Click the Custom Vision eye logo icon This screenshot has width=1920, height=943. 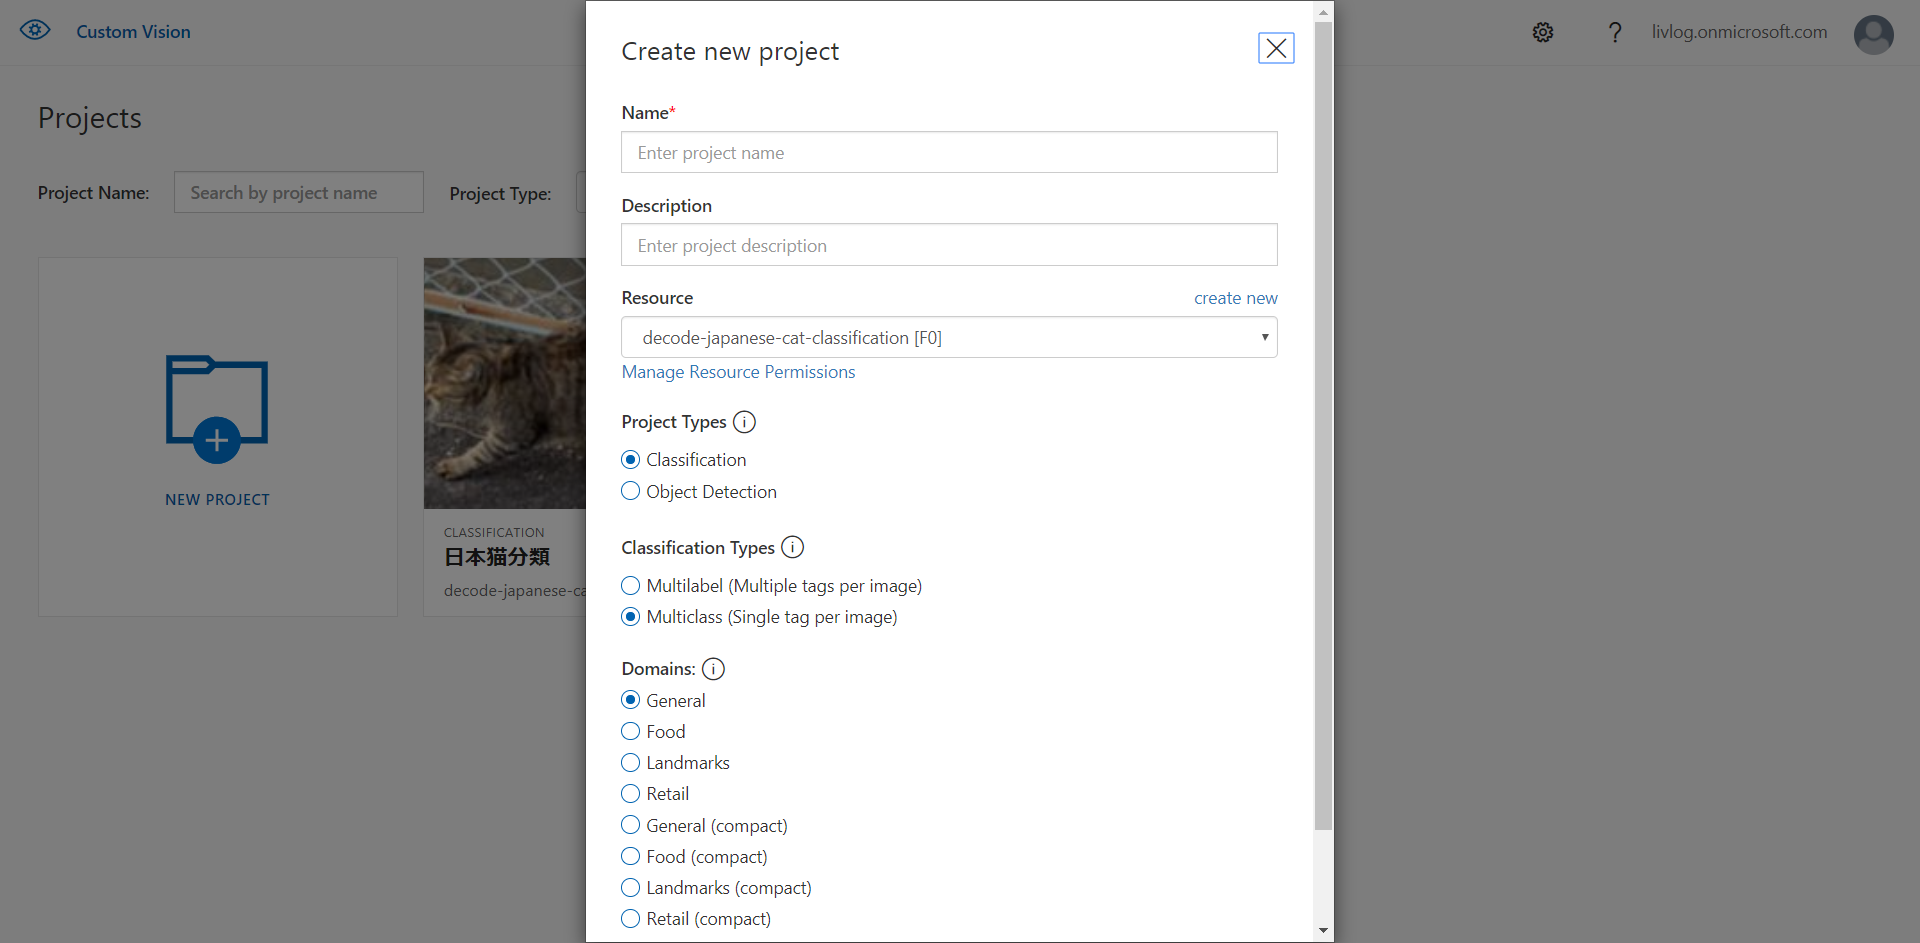pos(34,30)
